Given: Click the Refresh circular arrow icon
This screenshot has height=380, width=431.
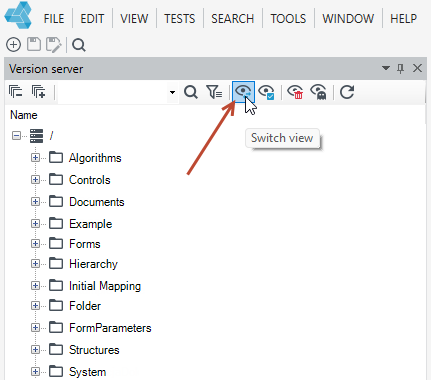Looking at the screenshot, I should click(347, 92).
